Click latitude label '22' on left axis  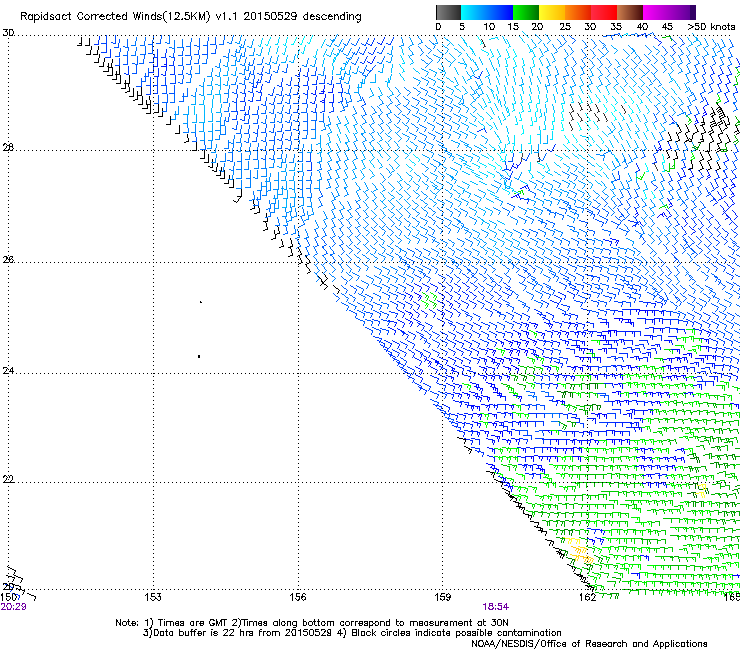(x=8, y=479)
